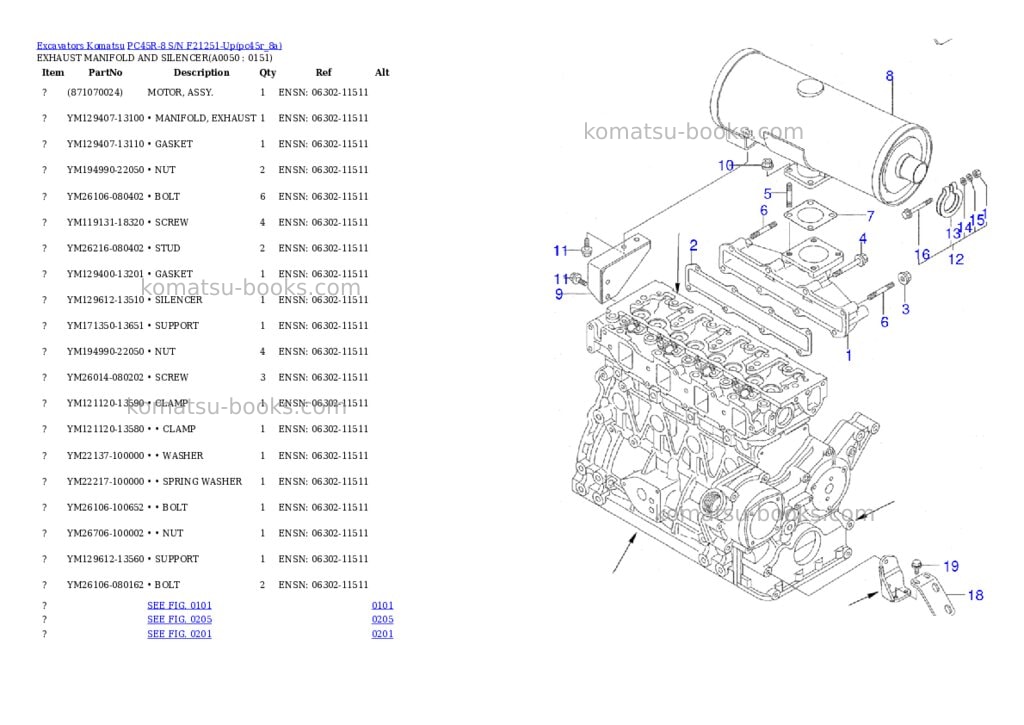This screenshot has width=1024, height=725.
Task: Select part number YM26106-080402
Action: point(105,197)
